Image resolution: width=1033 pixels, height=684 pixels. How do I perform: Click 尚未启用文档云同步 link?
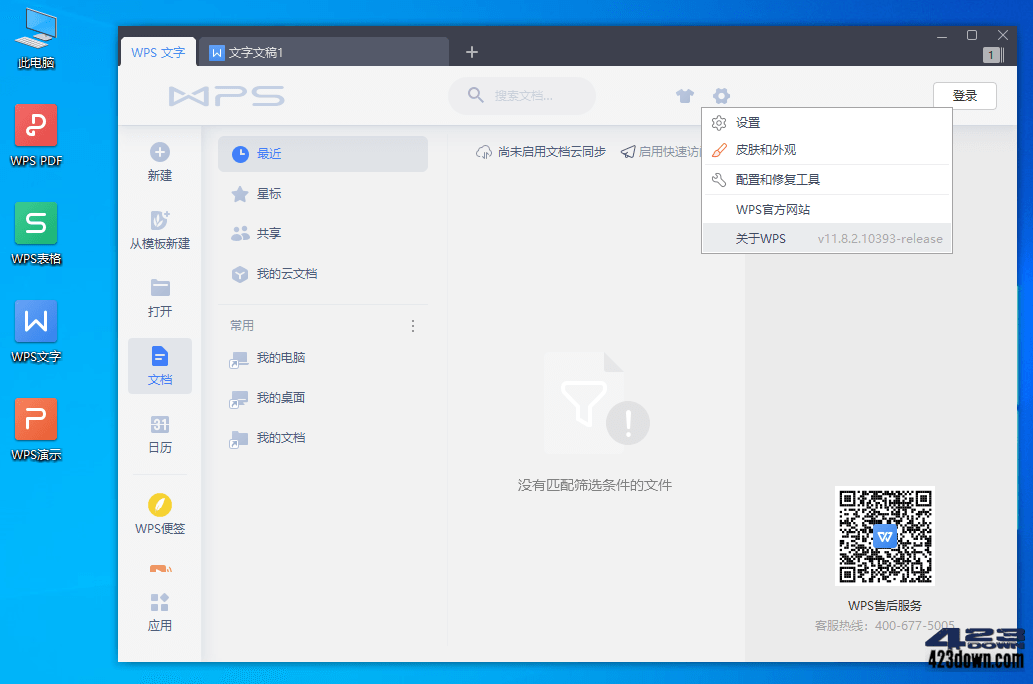[x=541, y=152]
